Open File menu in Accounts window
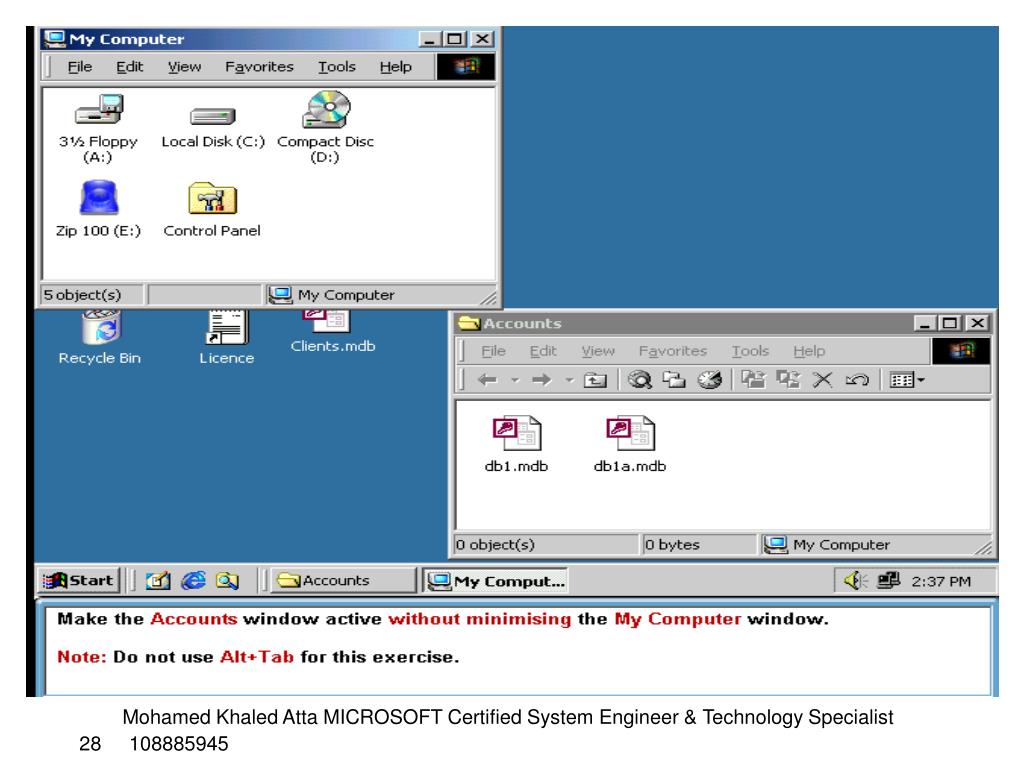This screenshot has height=768, width=1024. [x=493, y=351]
